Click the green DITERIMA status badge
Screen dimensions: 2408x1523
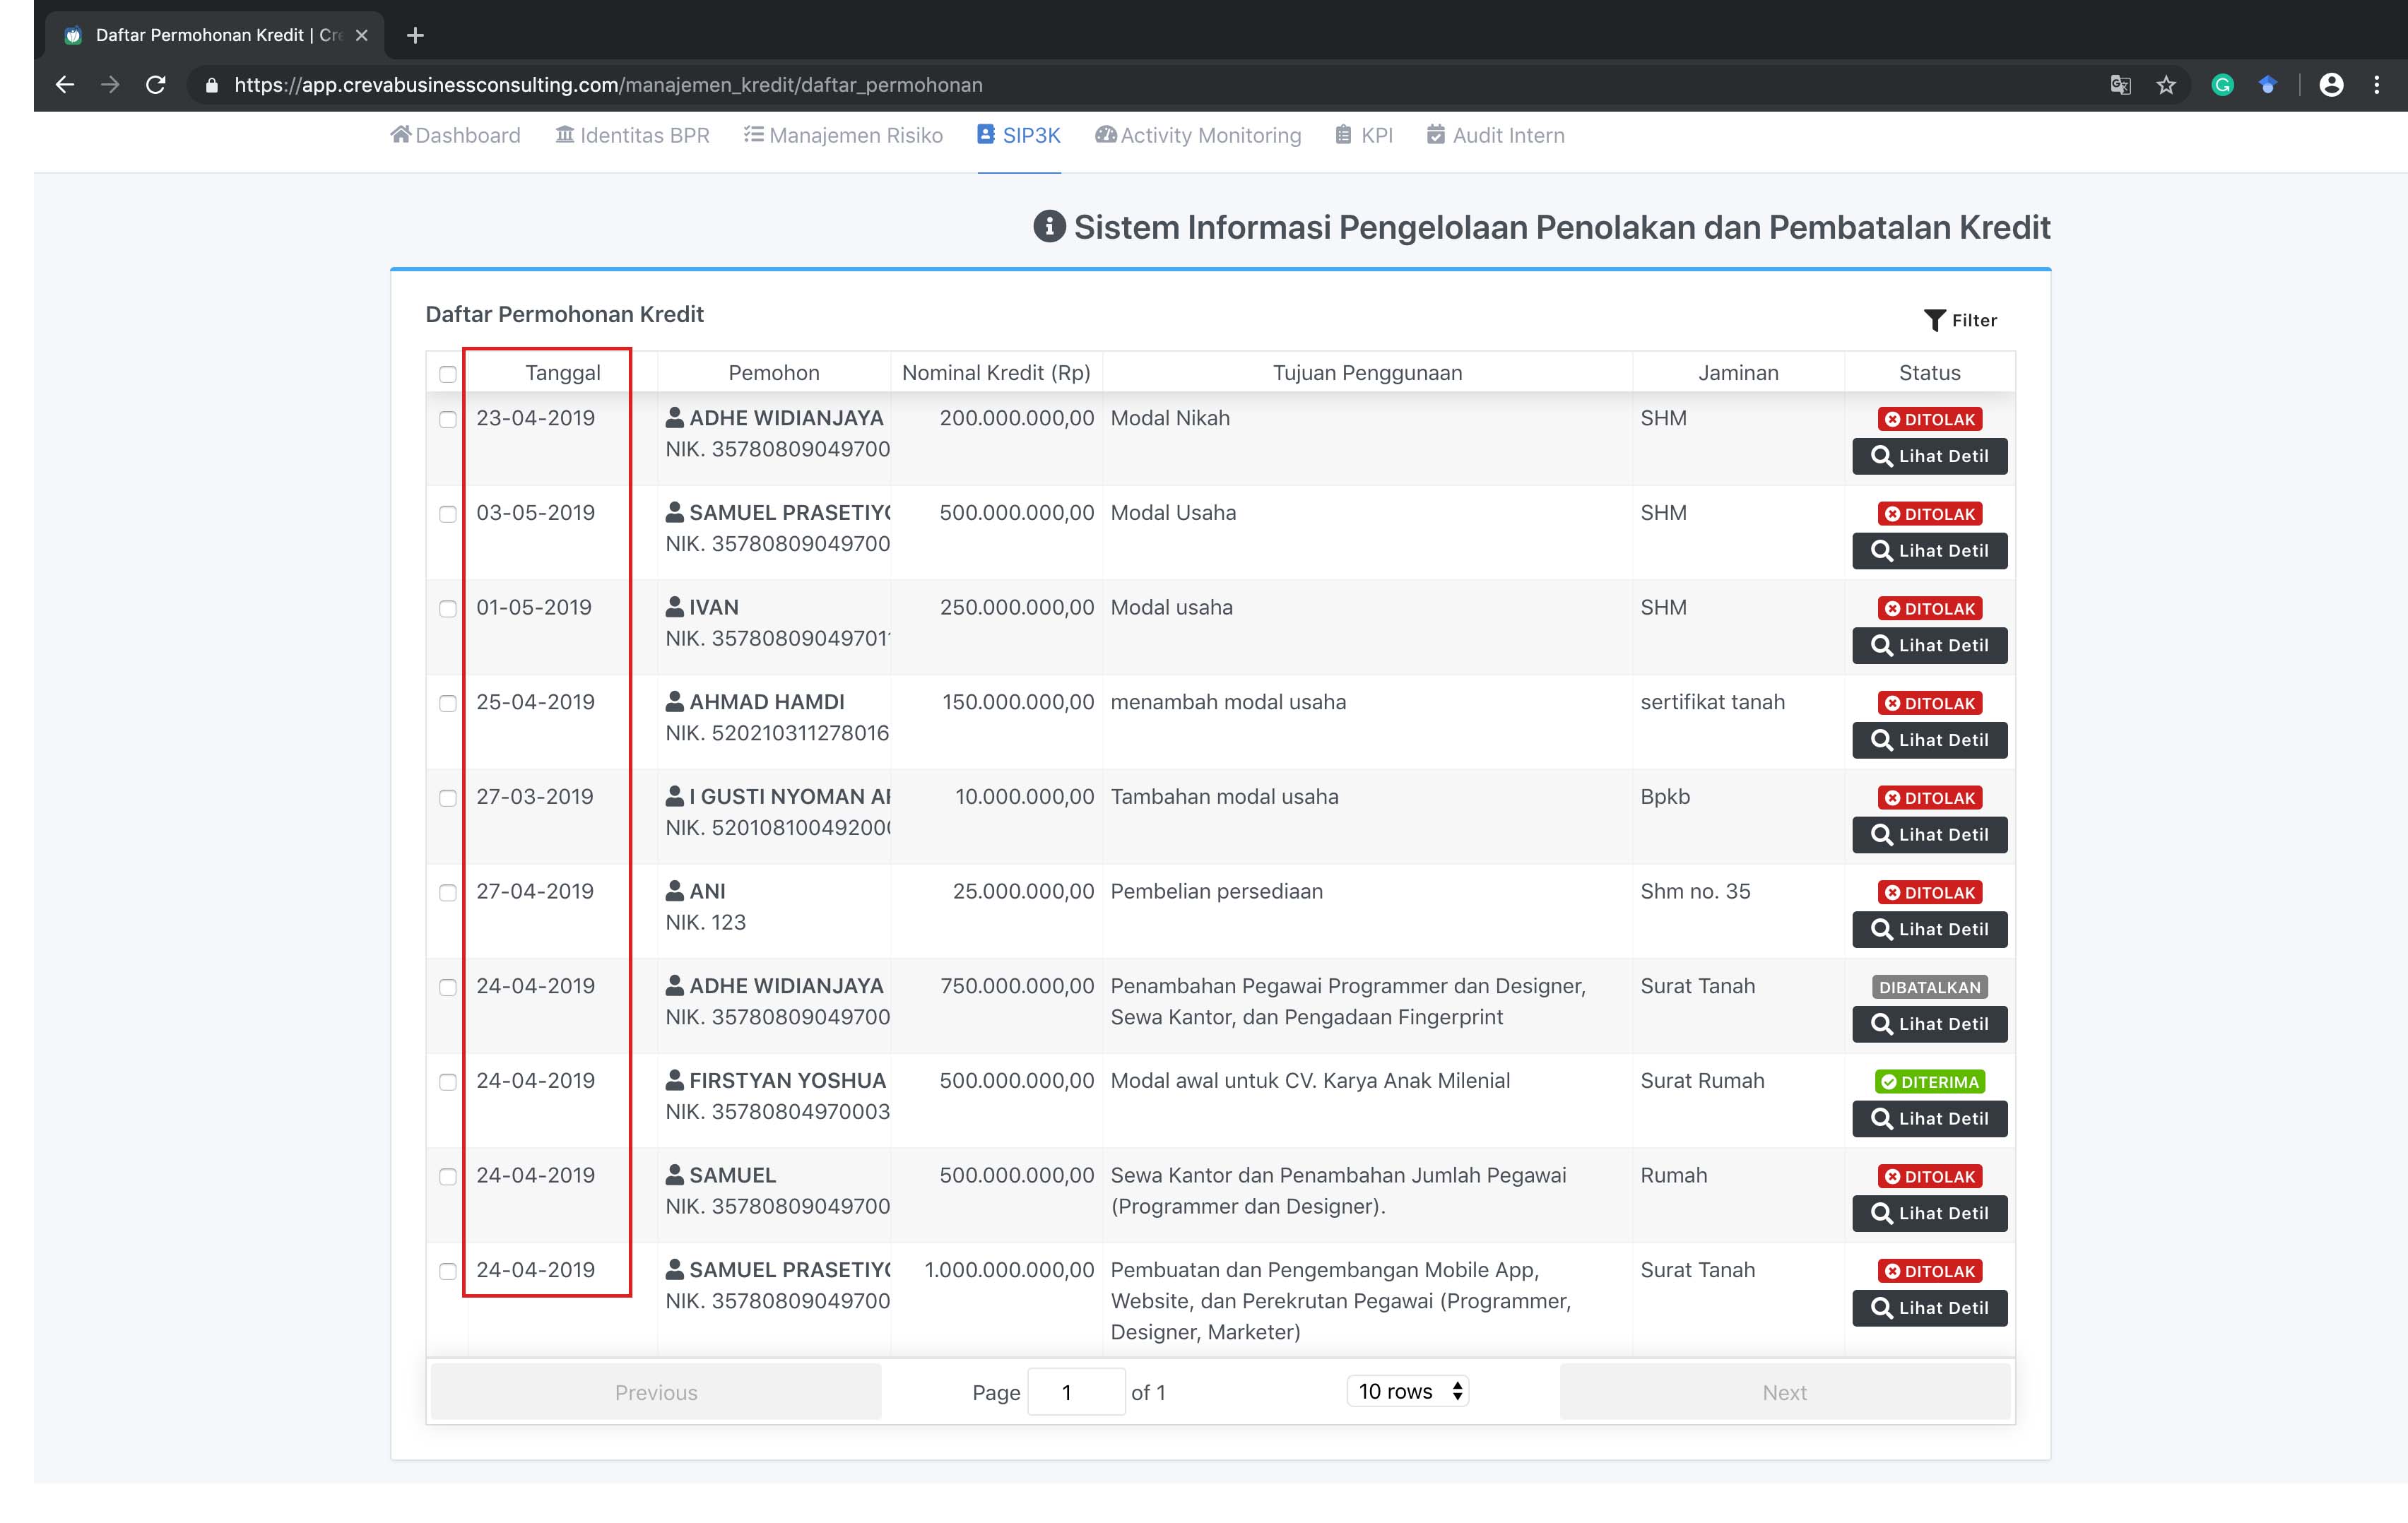pos(1930,1082)
